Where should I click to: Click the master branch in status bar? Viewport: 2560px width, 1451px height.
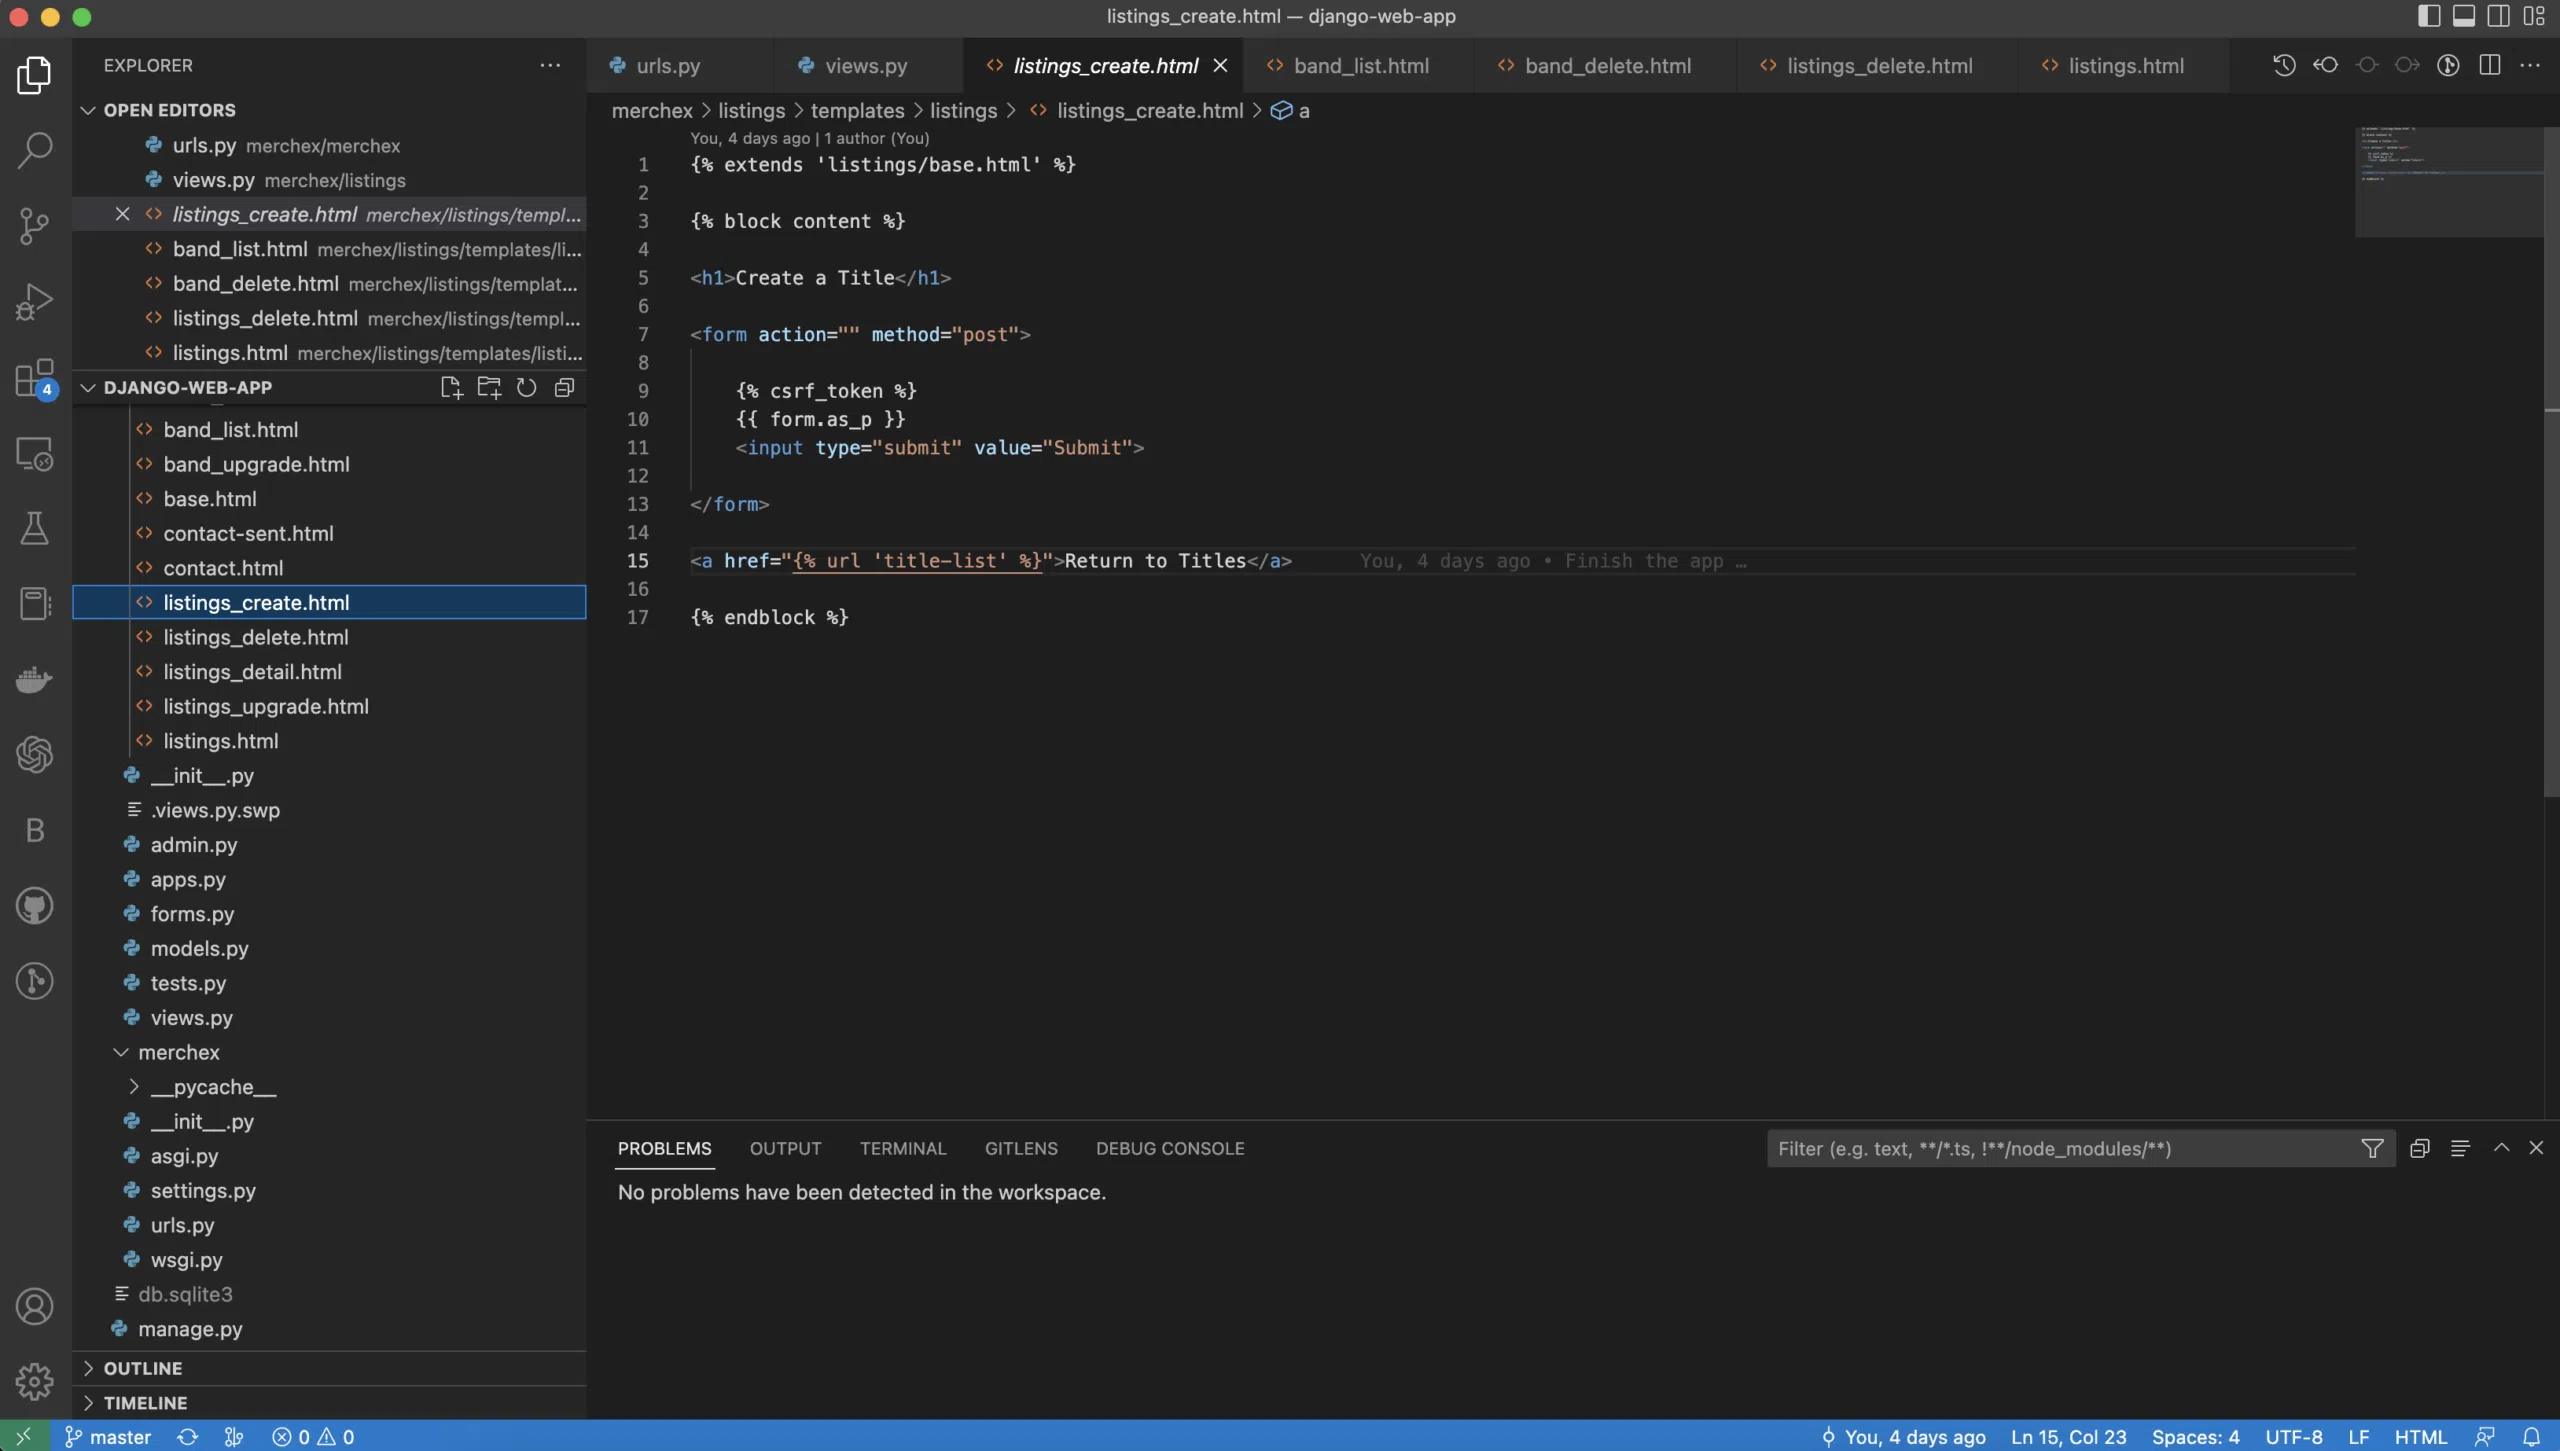click(108, 1437)
